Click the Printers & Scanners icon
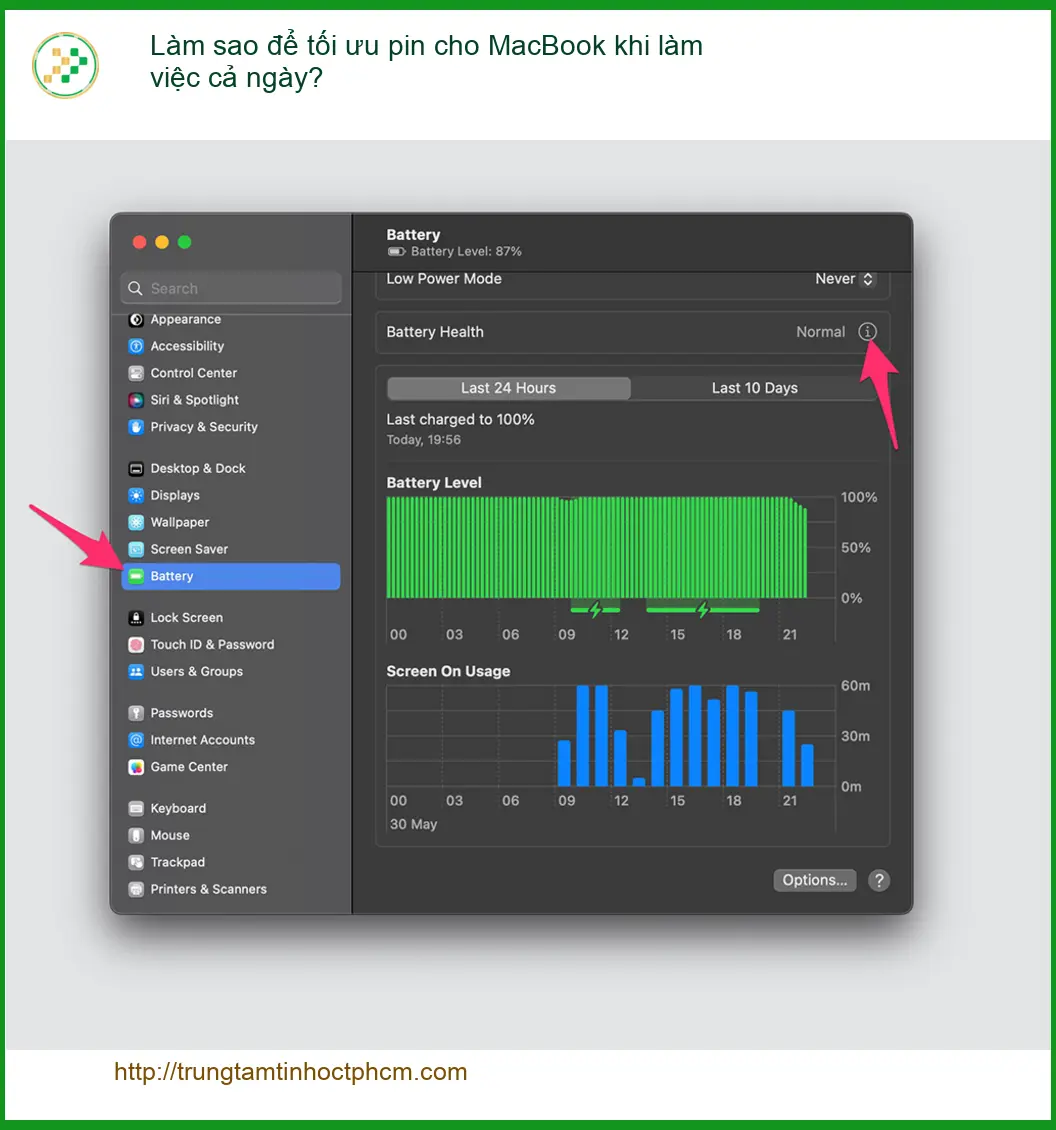 (136, 889)
